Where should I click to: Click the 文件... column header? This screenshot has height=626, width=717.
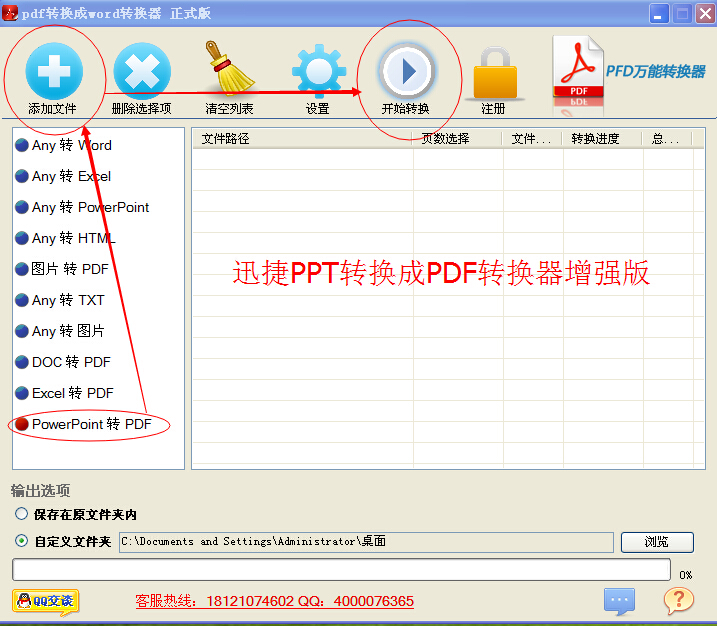tap(532, 139)
